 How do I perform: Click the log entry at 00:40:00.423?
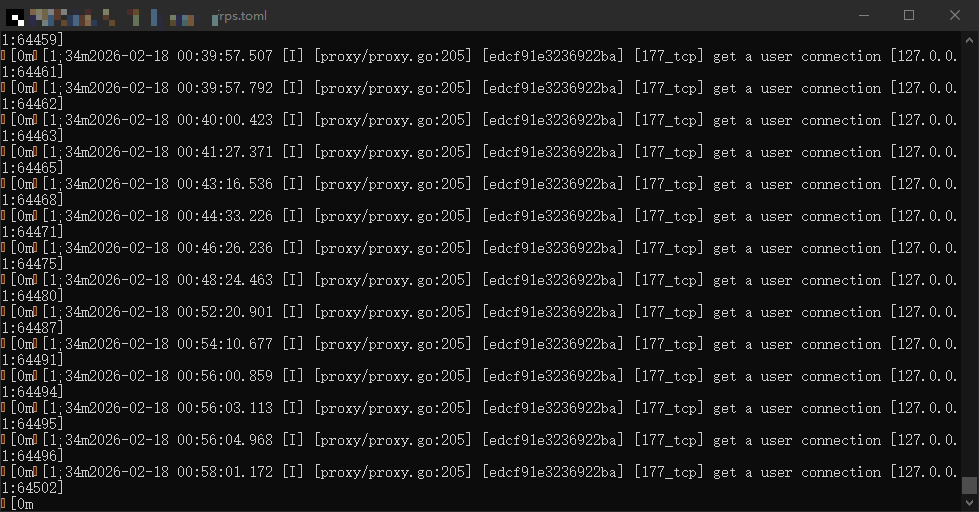click(480, 120)
